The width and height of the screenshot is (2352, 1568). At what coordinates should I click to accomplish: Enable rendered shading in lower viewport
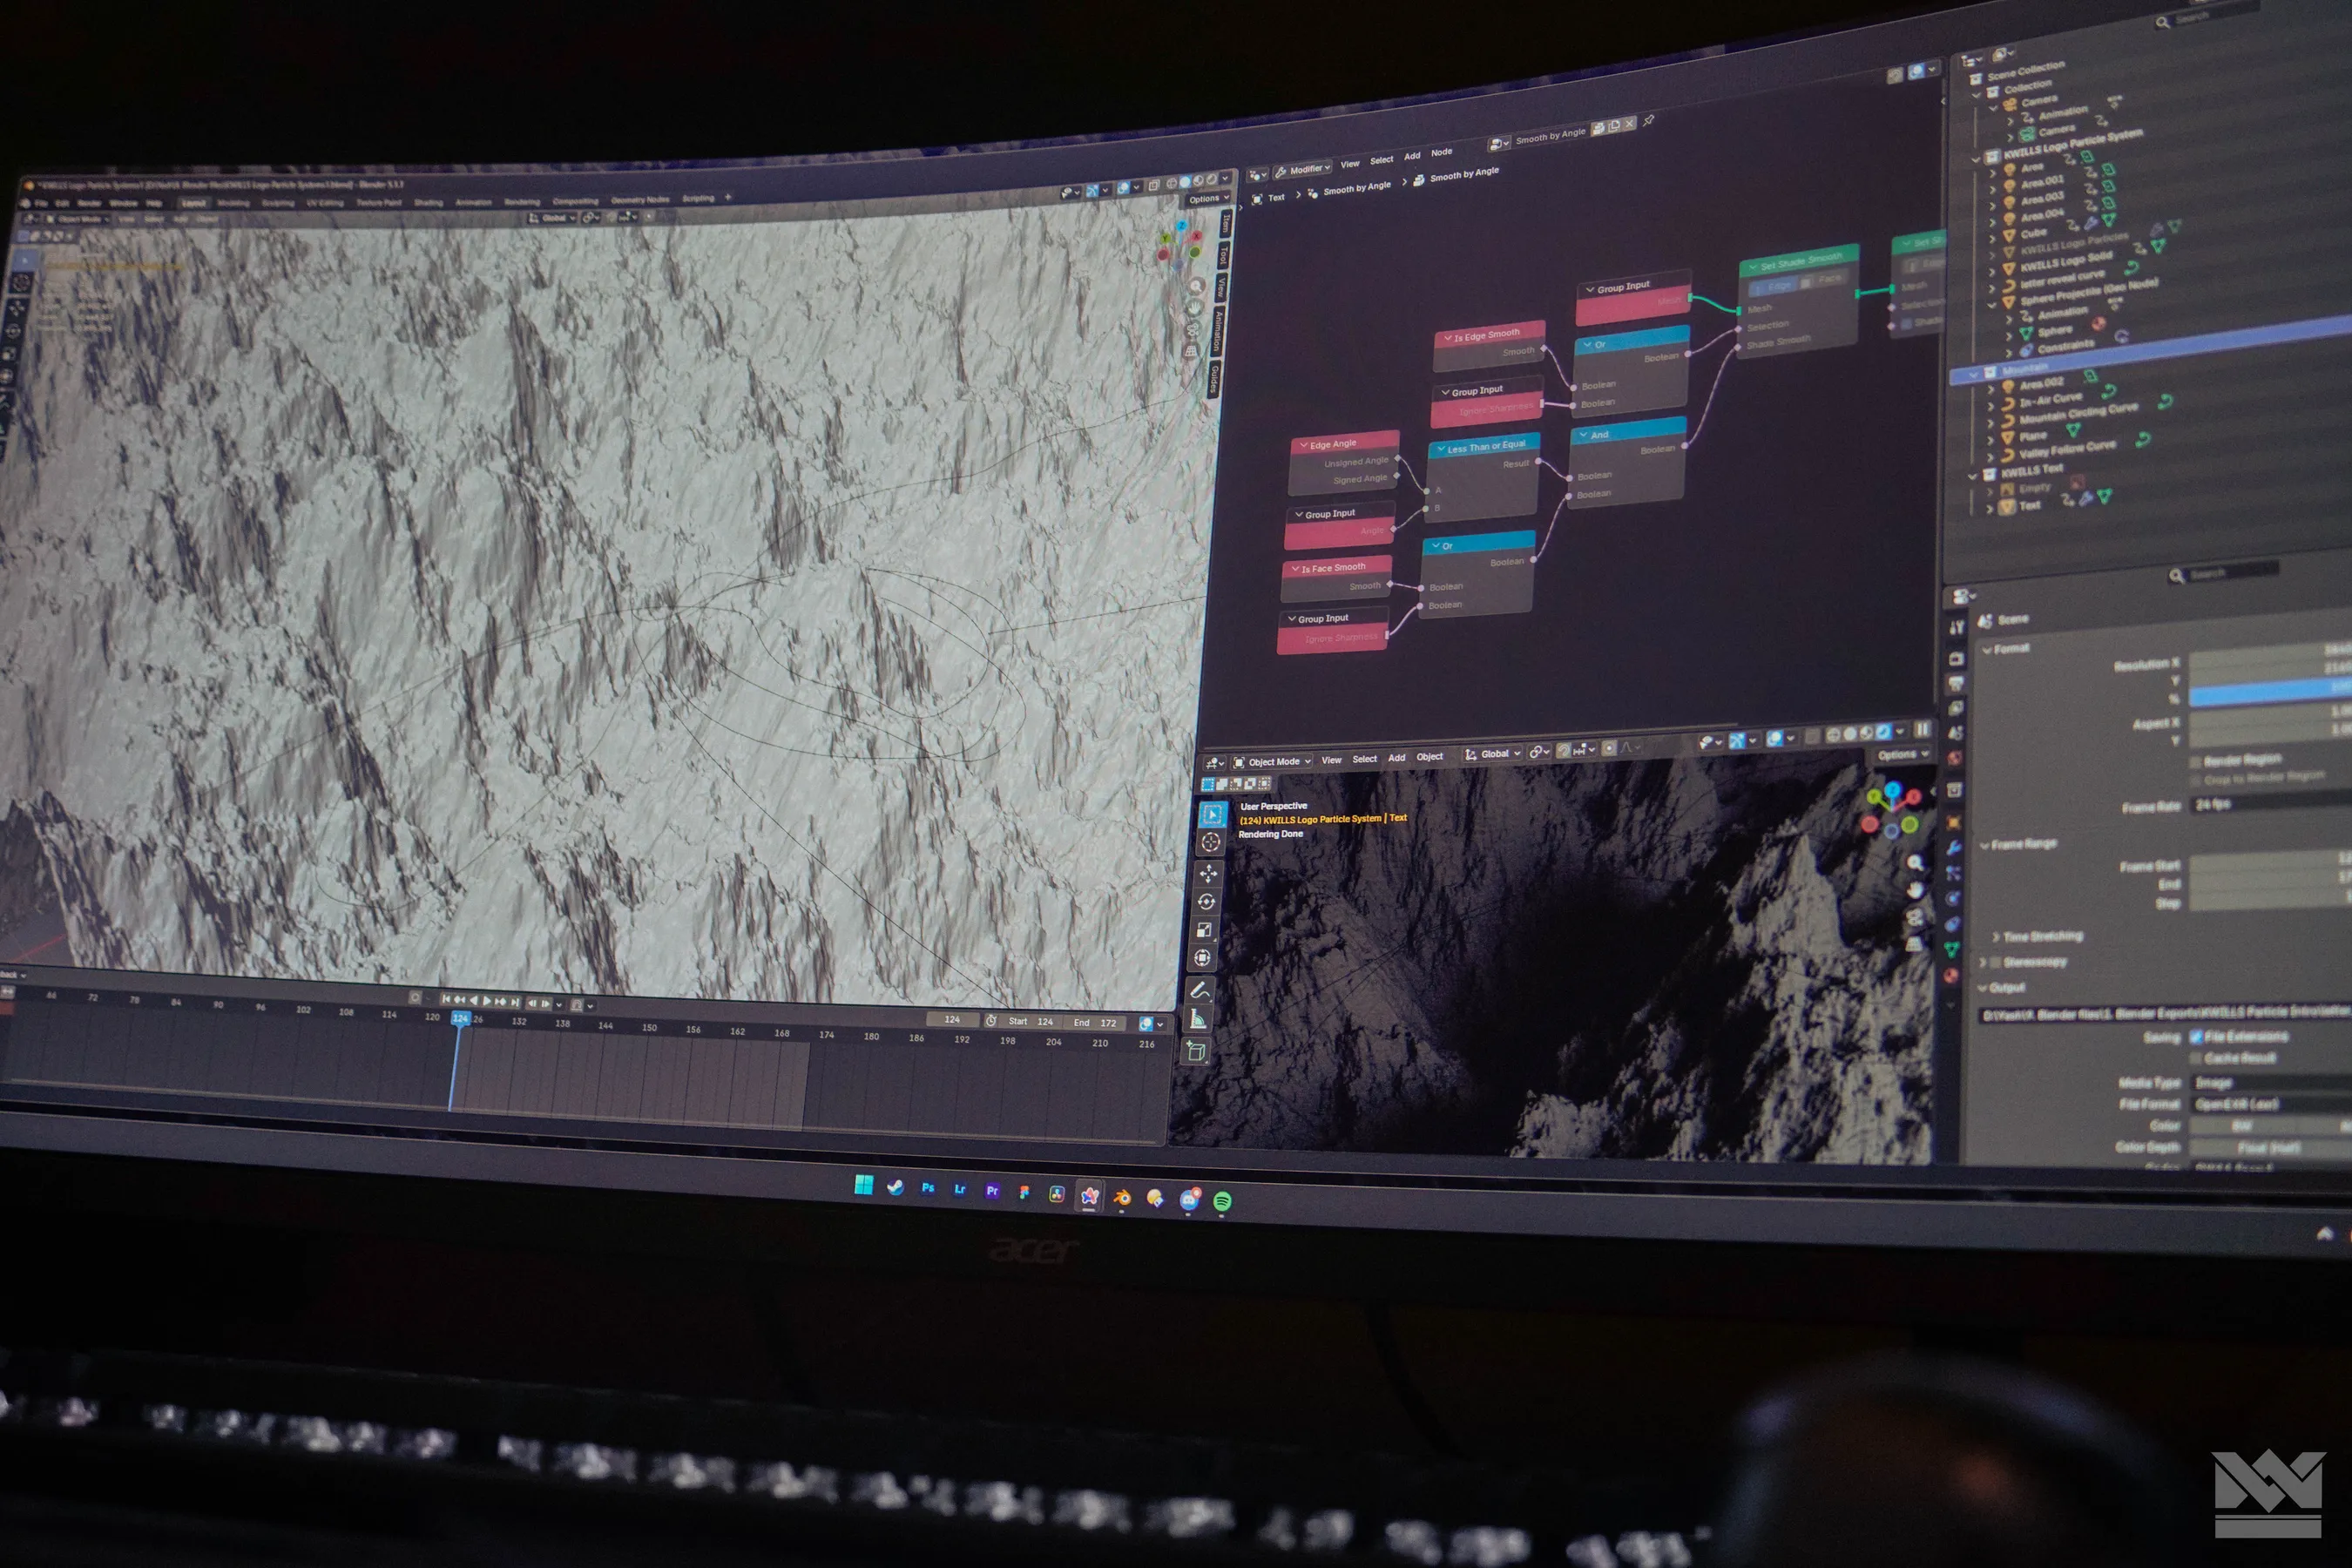[x=1883, y=732]
